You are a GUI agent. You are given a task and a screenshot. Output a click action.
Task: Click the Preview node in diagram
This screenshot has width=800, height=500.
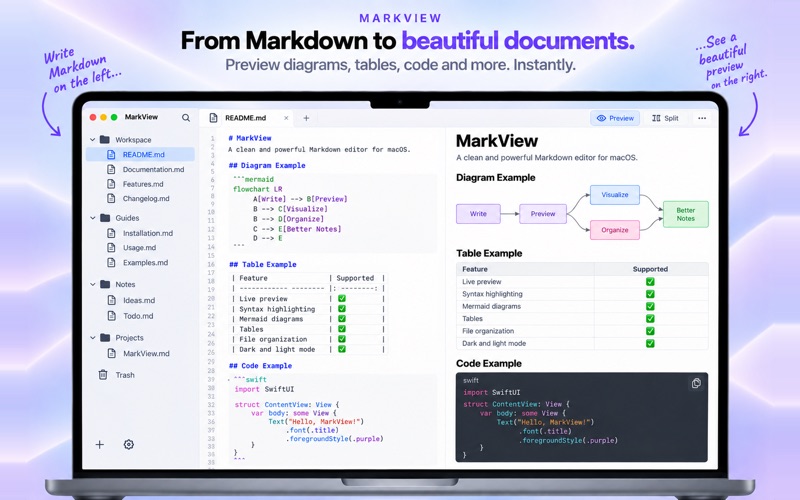(x=543, y=214)
